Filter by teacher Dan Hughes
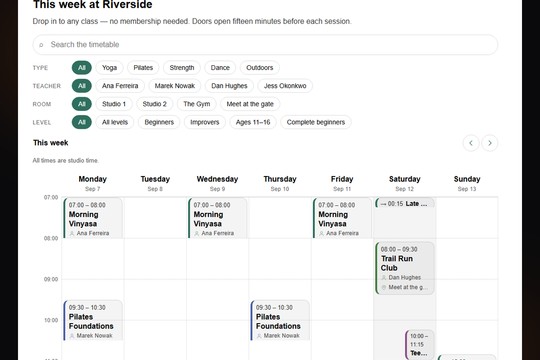Image resolution: width=540 pixels, height=360 pixels. pos(229,86)
